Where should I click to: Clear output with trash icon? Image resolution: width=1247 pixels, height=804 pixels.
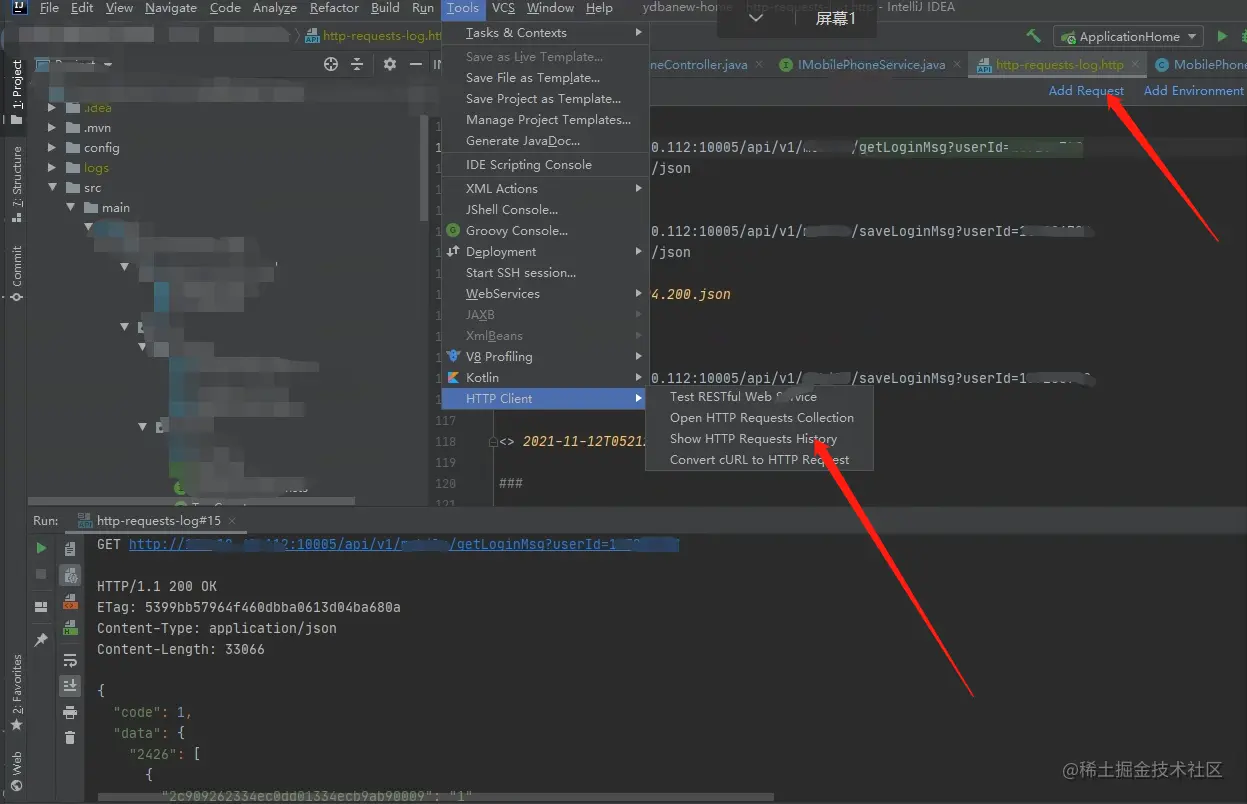[x=70, y=738]
